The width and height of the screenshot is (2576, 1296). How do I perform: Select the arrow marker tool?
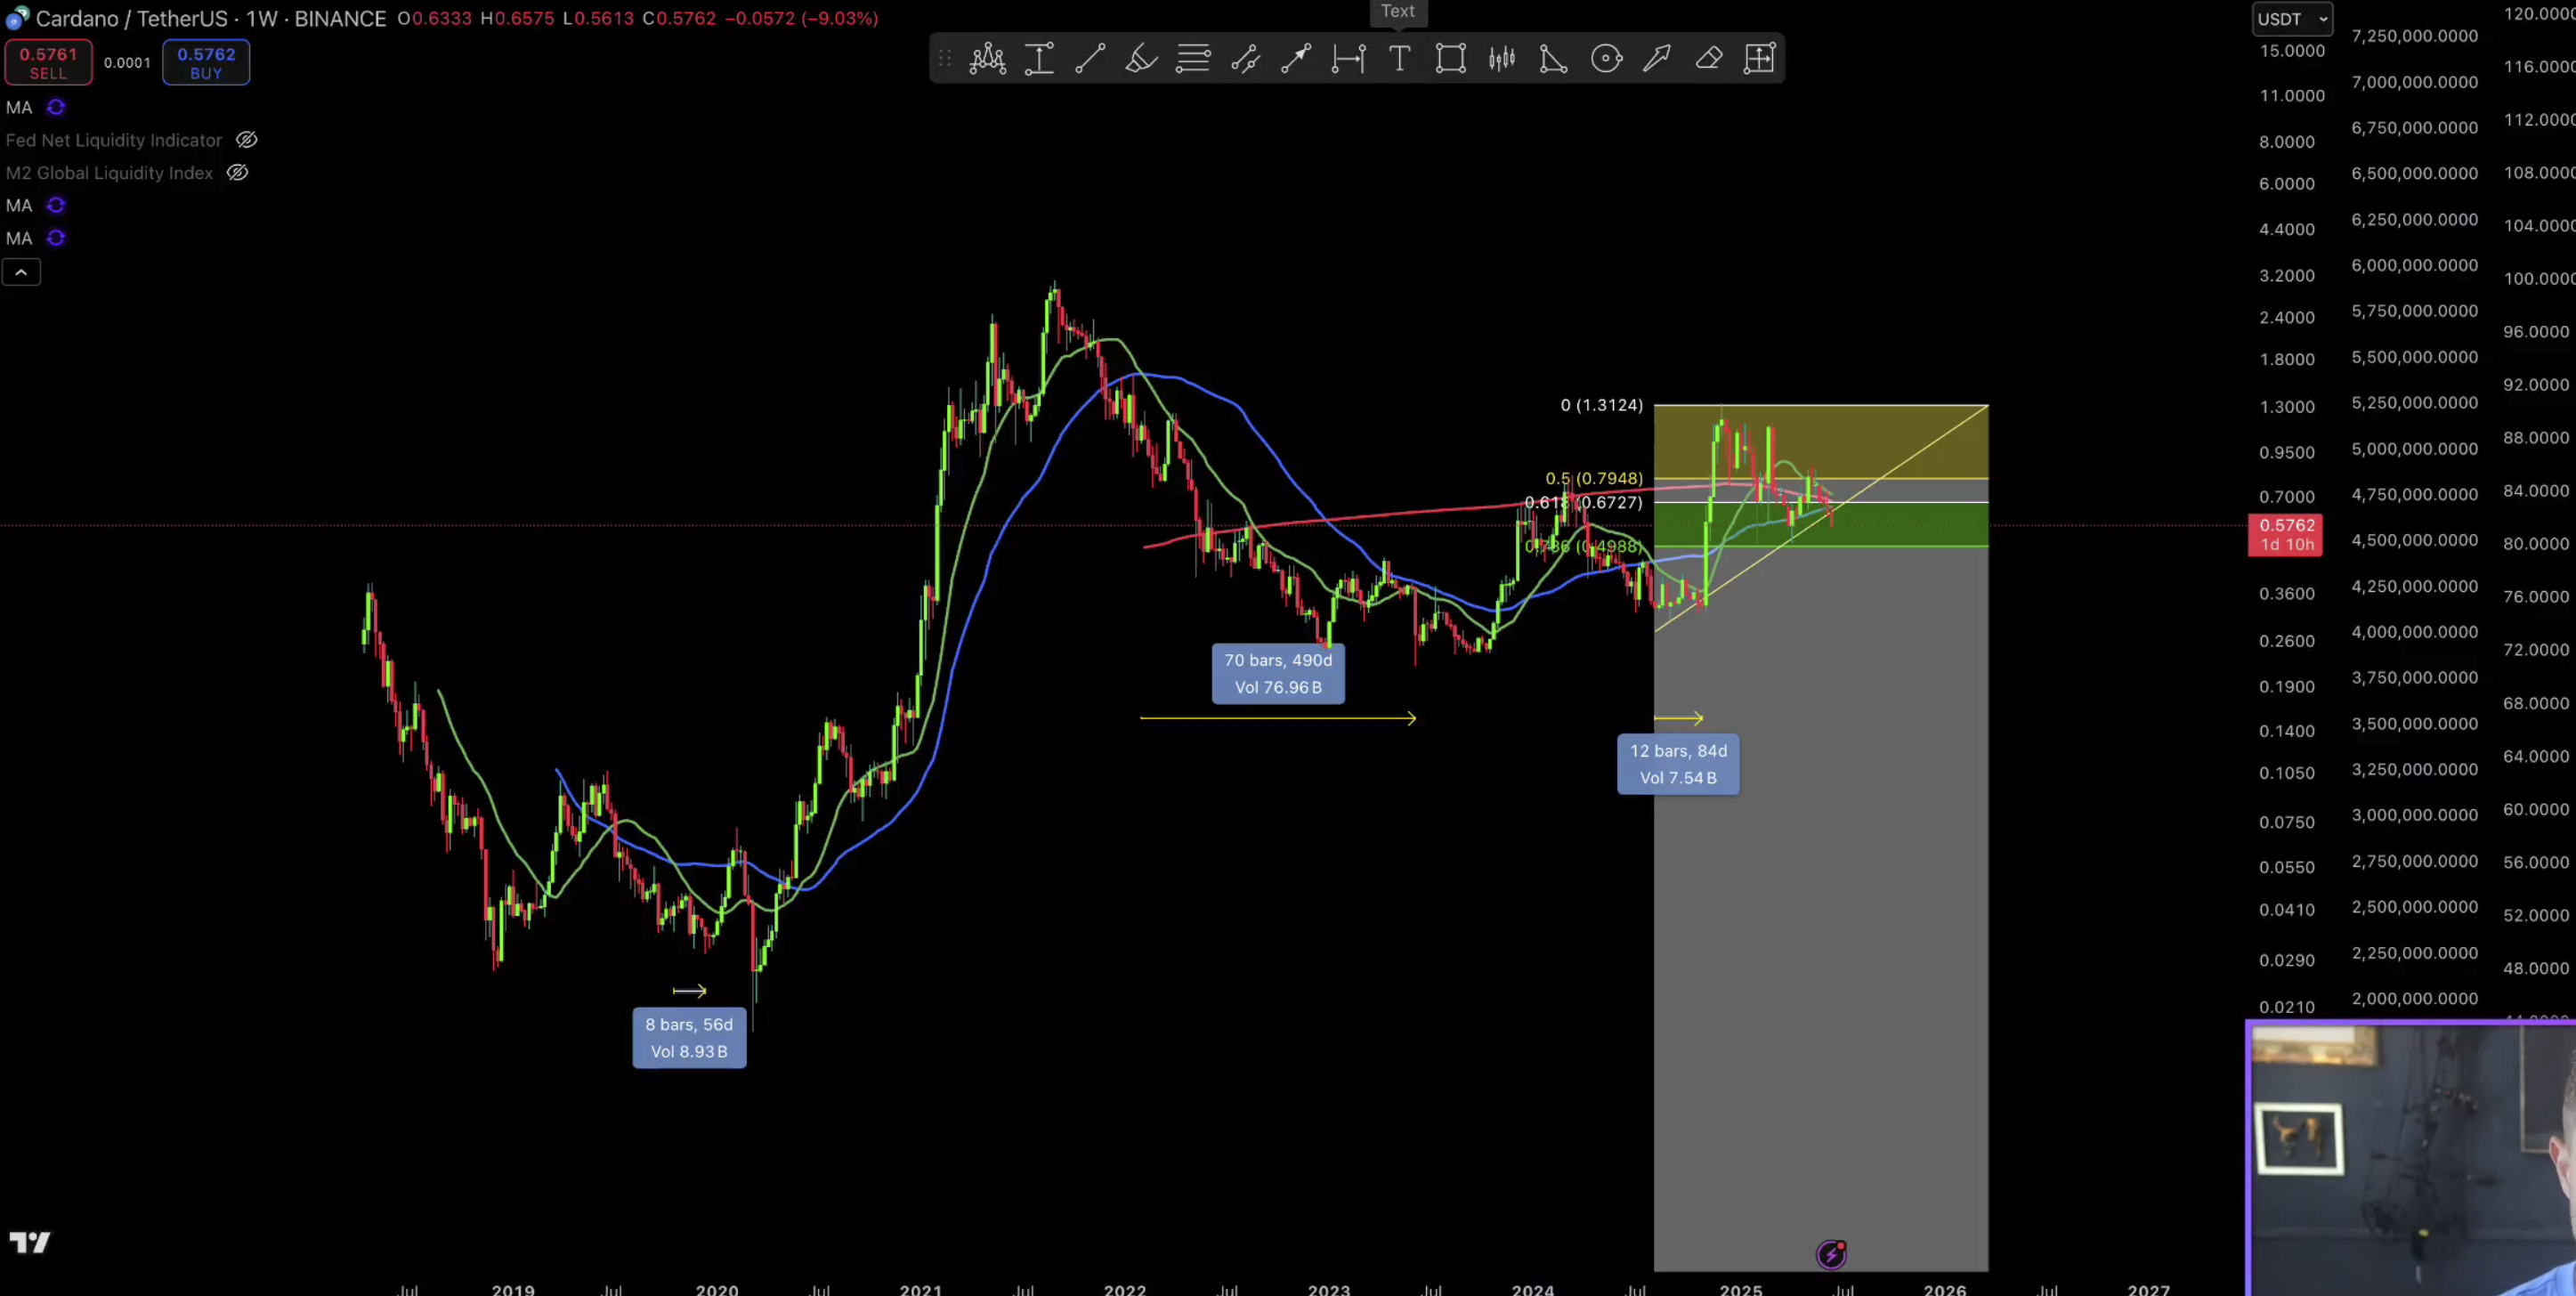1657,59
